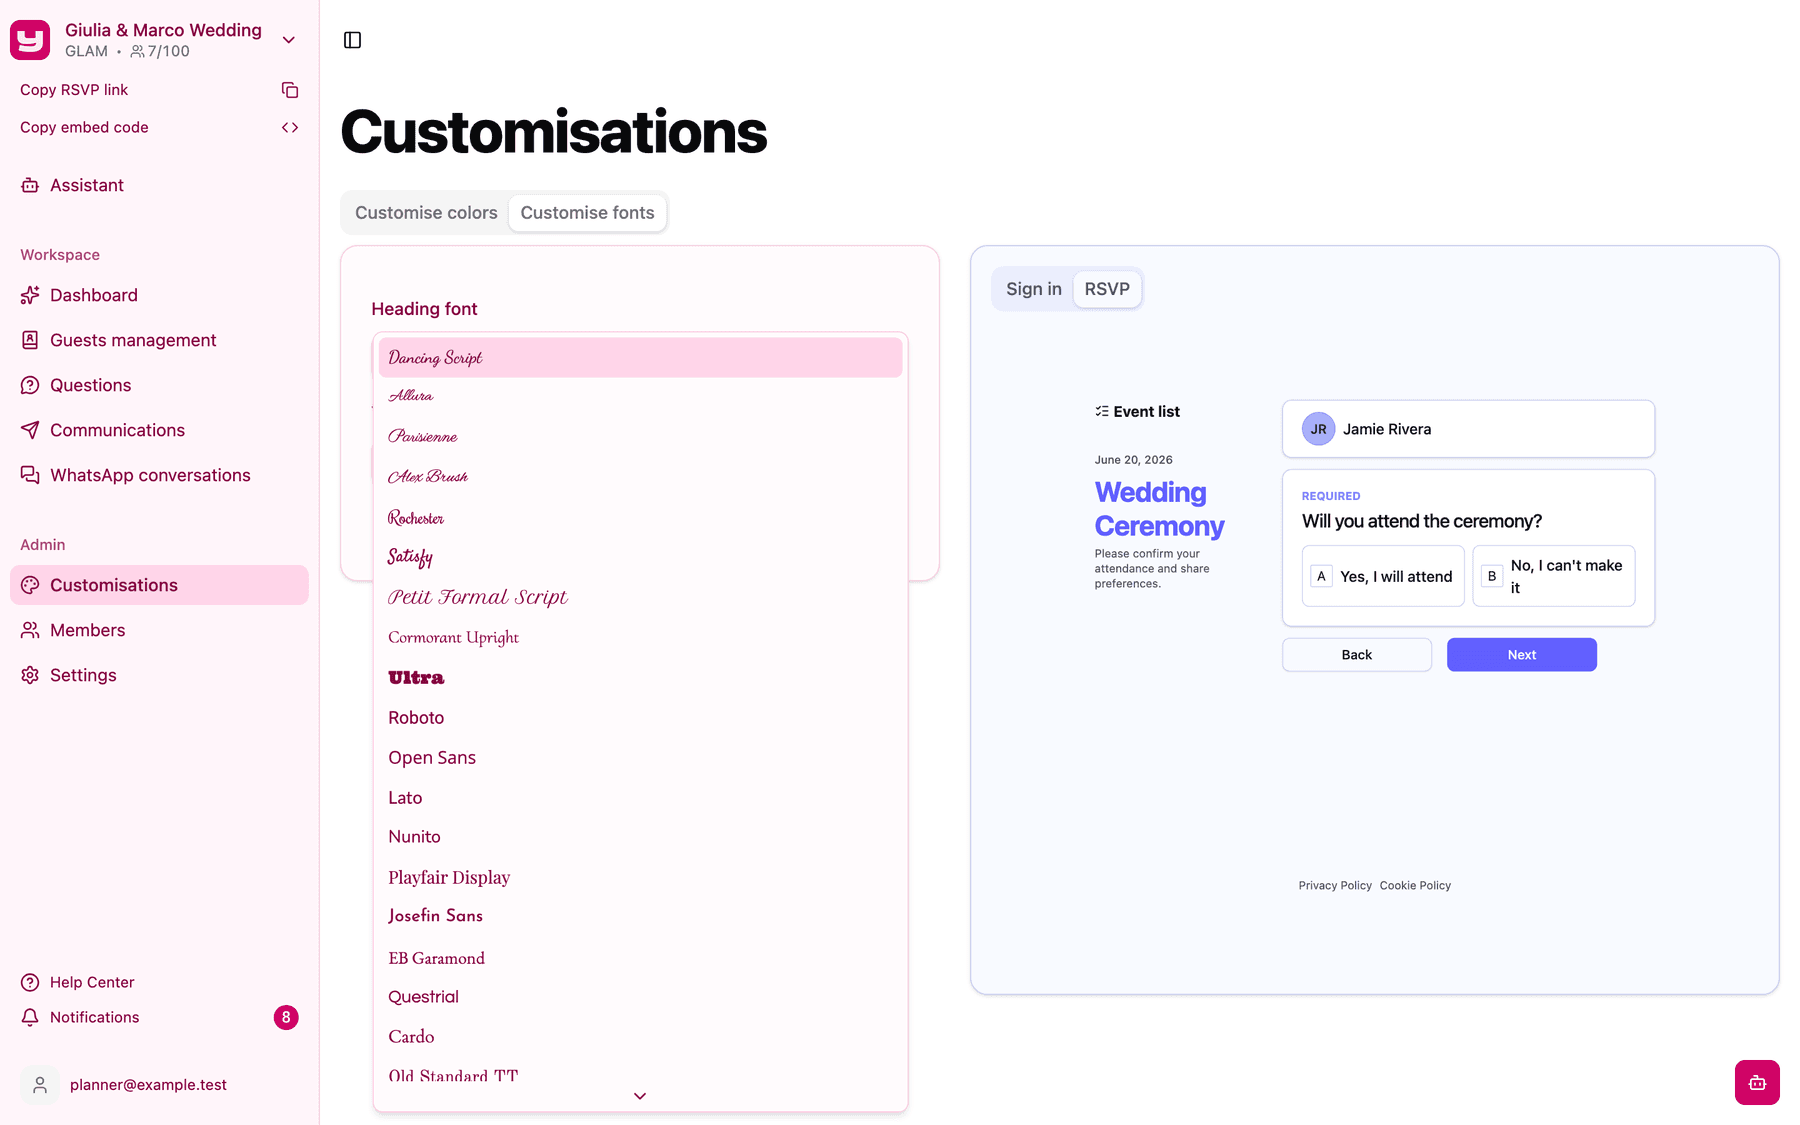The width and height of the screenshot is (1800, 1125).
Task: Click the Settings gear icon
Action: pos(30,675)
